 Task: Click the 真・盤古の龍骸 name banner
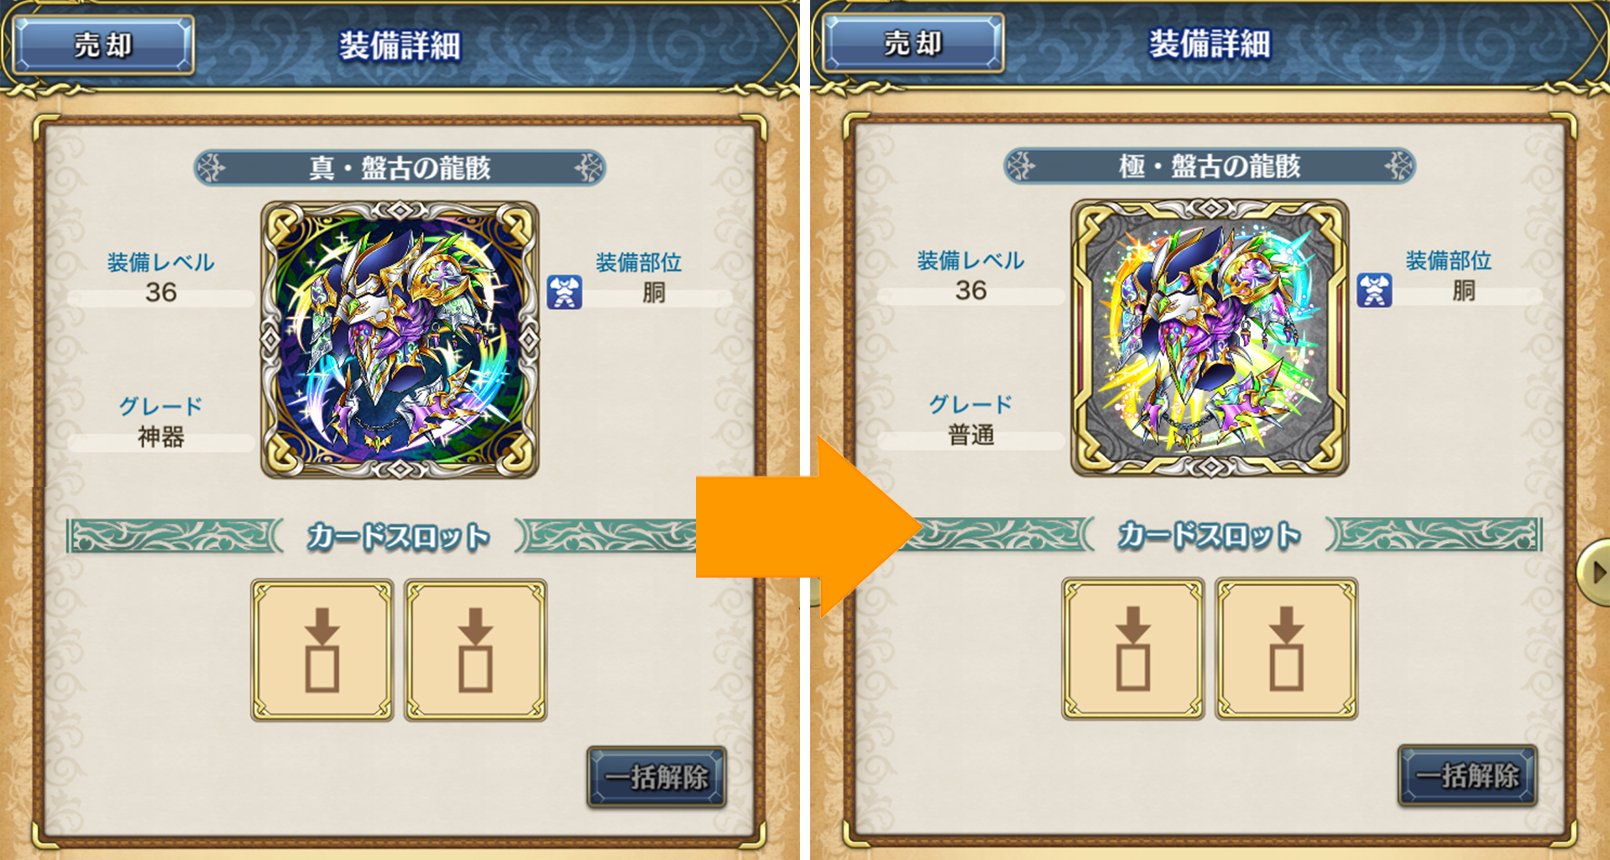click(x=400, y=167)
